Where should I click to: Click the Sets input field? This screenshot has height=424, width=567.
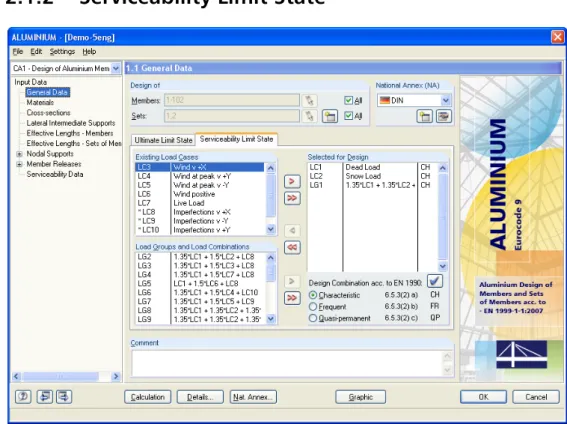(232, 116)
